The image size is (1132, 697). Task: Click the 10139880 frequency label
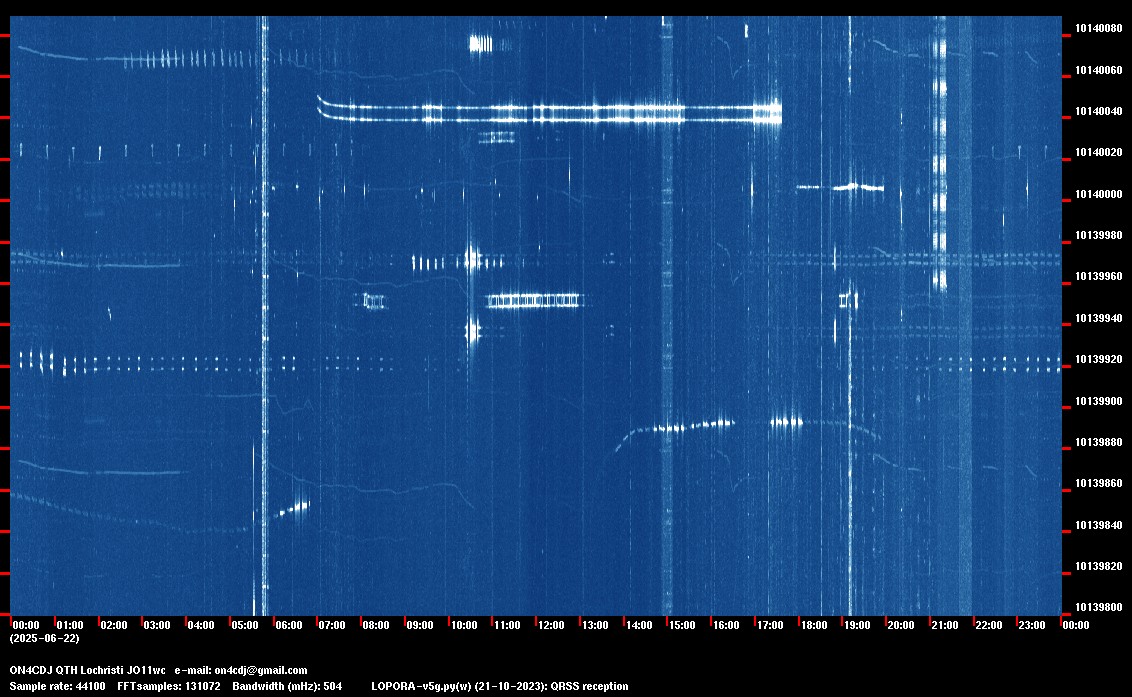(1099, 442)
